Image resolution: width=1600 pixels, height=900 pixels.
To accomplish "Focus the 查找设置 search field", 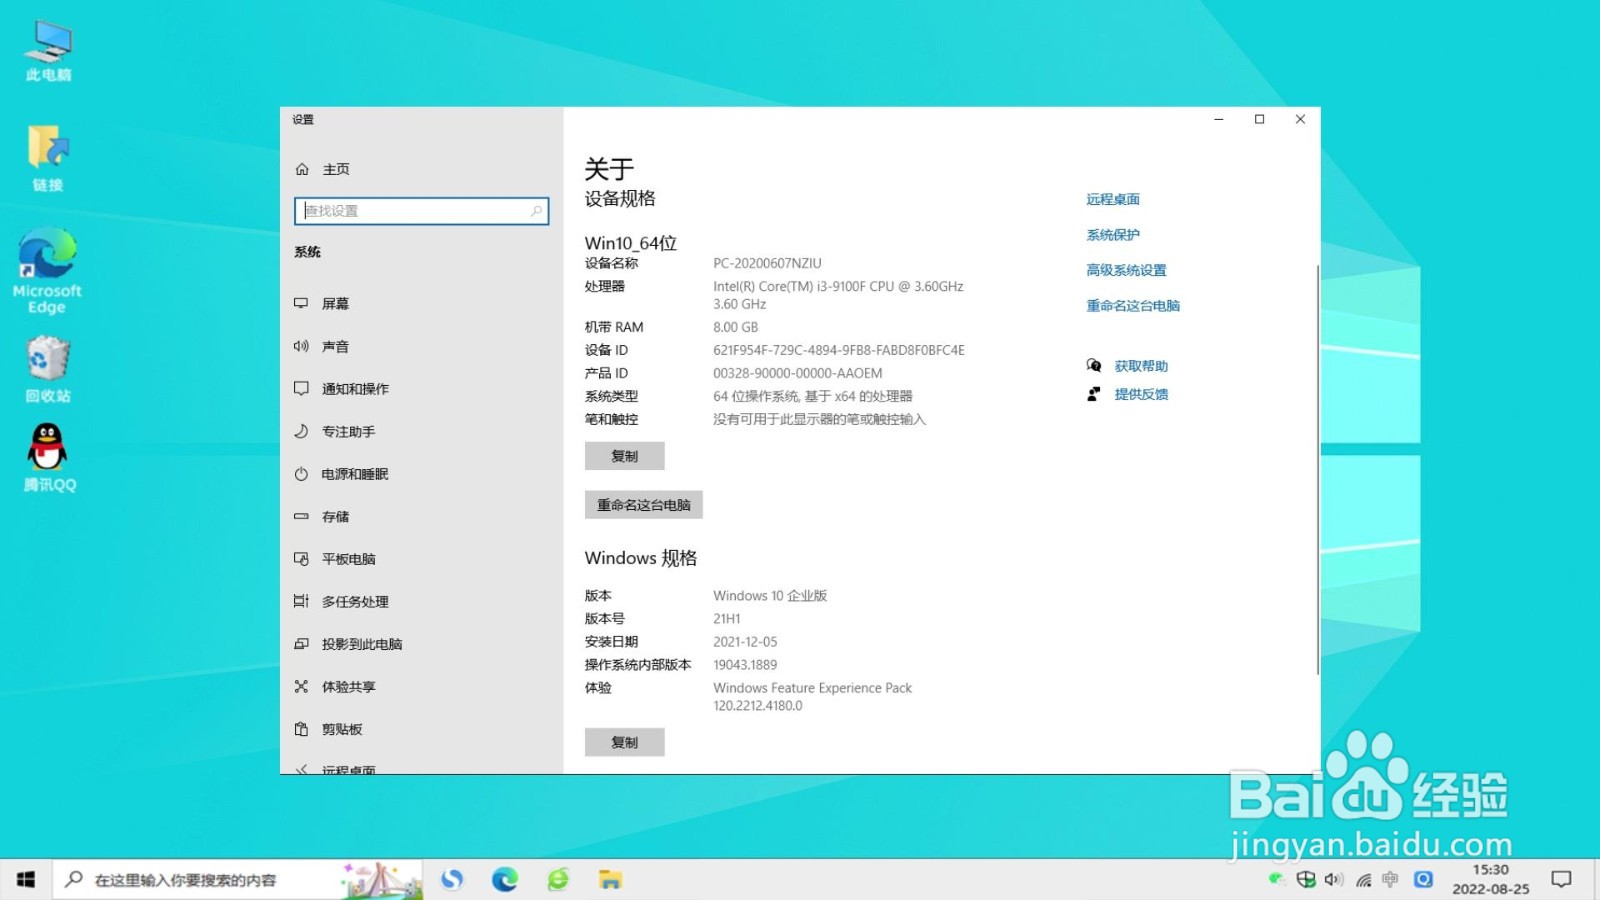I will 421,211.
